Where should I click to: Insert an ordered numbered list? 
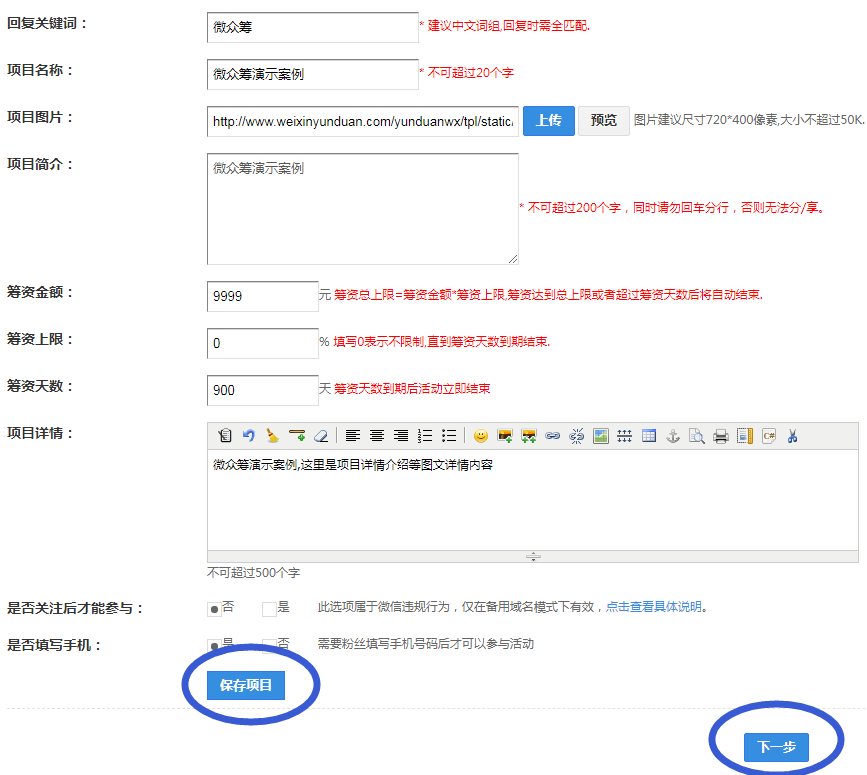coord(425,436)
